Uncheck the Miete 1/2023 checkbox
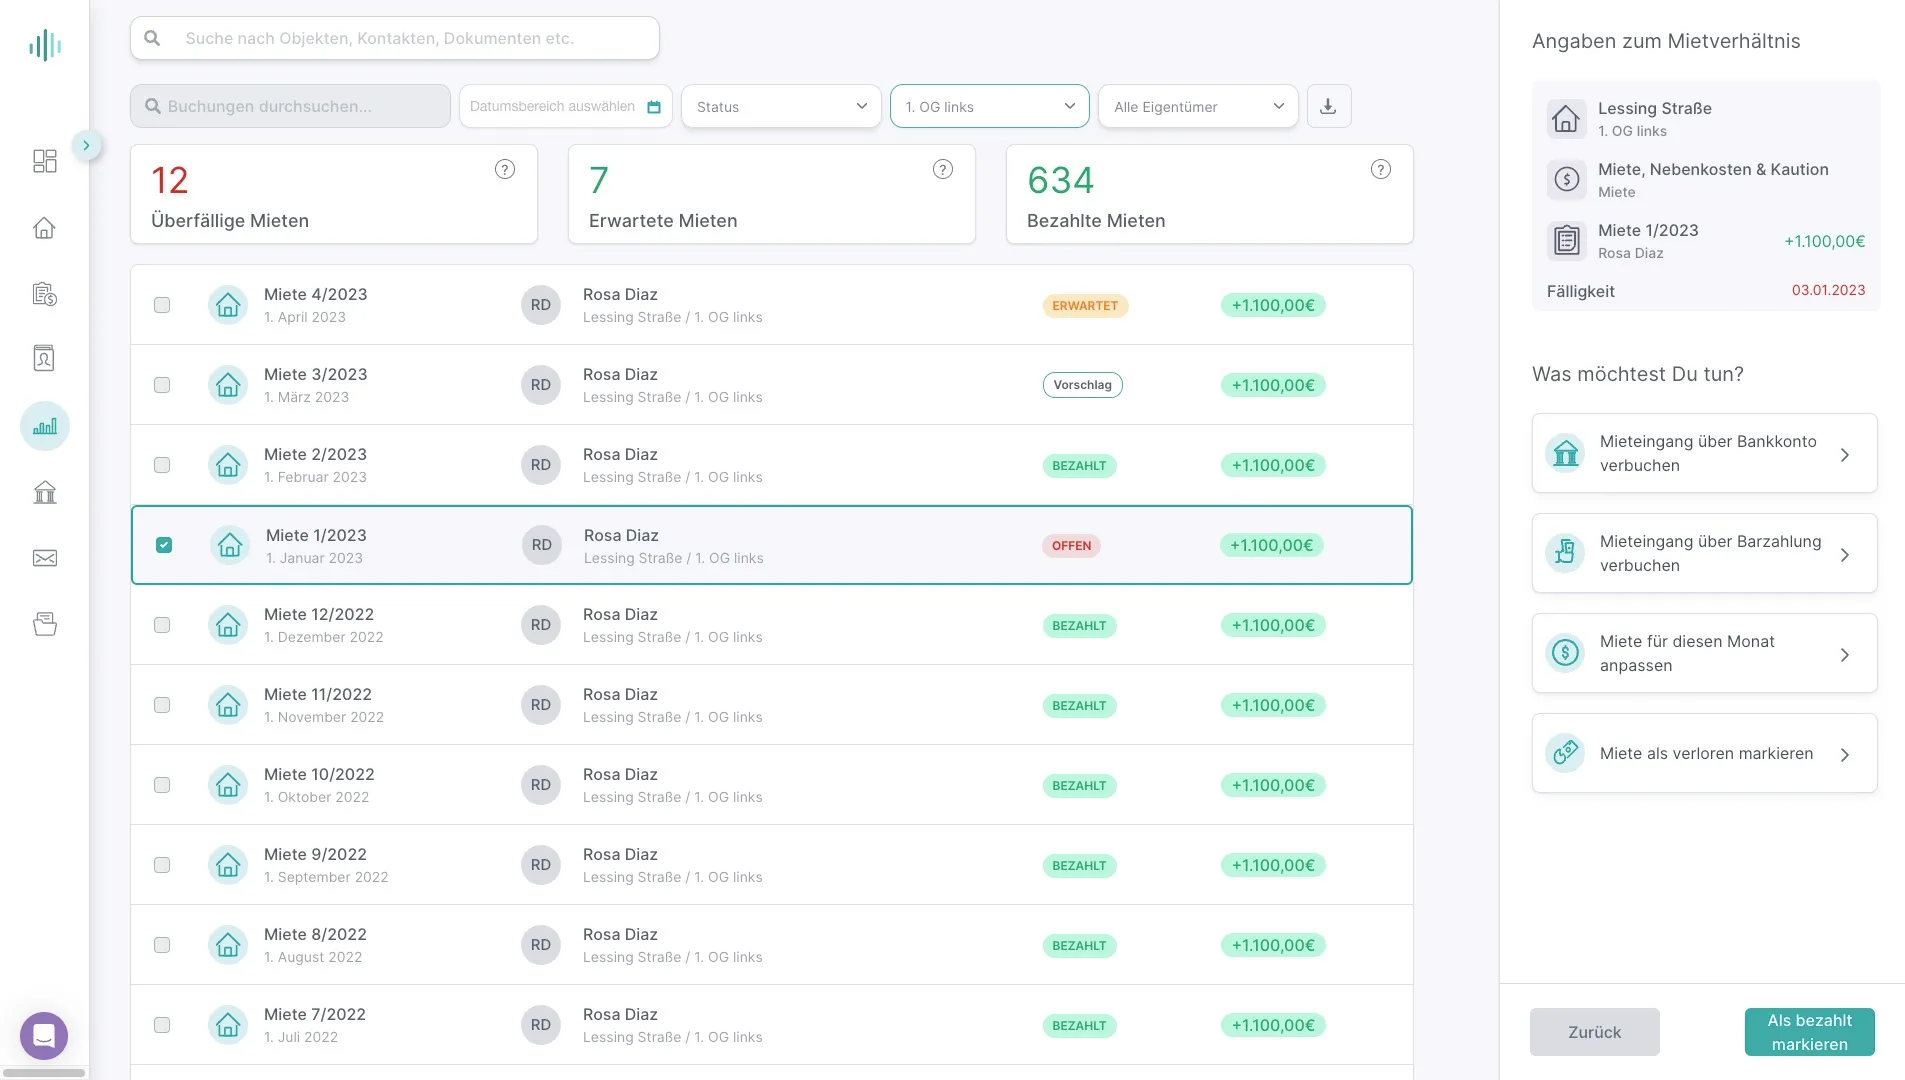Viewport: 1905px width, 1080px height. point(164,545)
